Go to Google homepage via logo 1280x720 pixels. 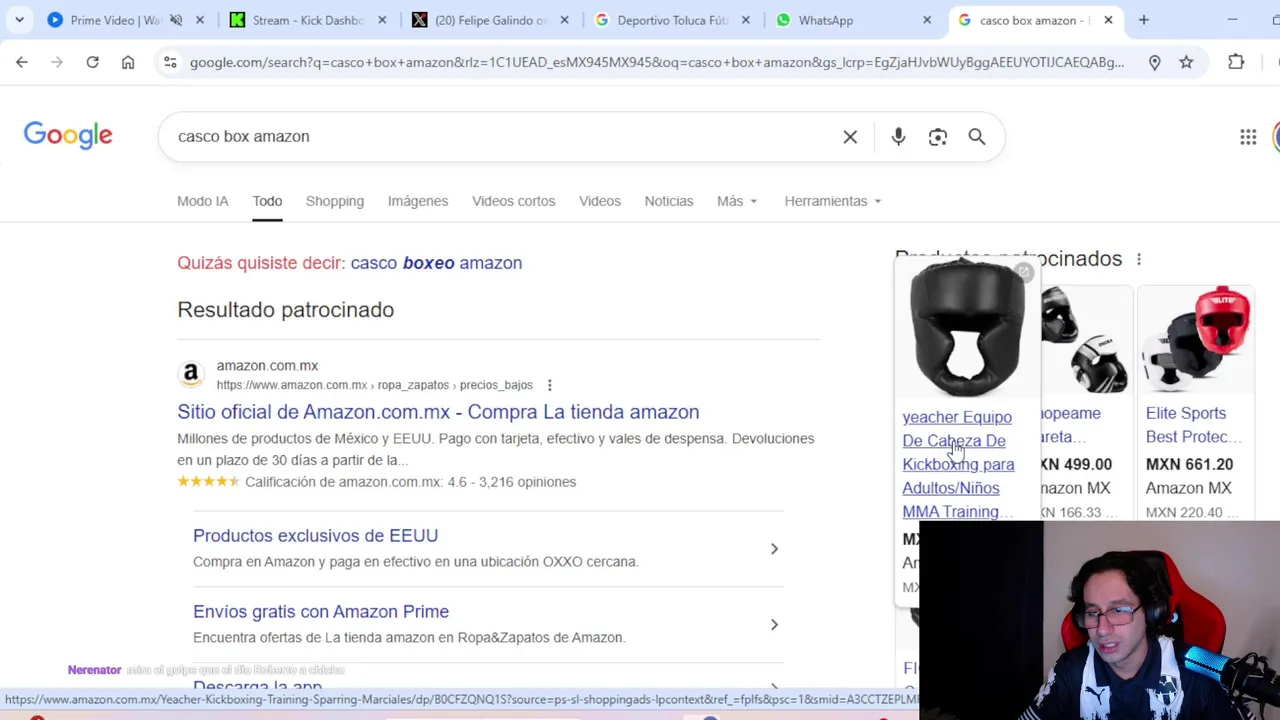tap(68, 136)
